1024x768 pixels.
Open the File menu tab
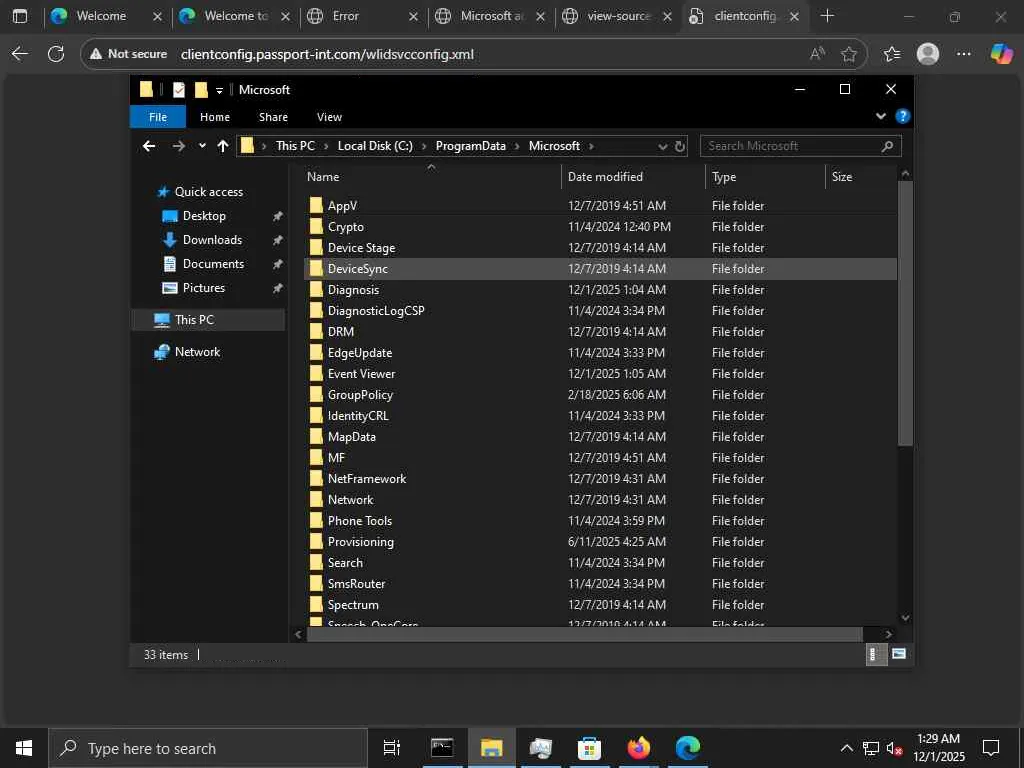pyautogui.click(x=158, y=117)
